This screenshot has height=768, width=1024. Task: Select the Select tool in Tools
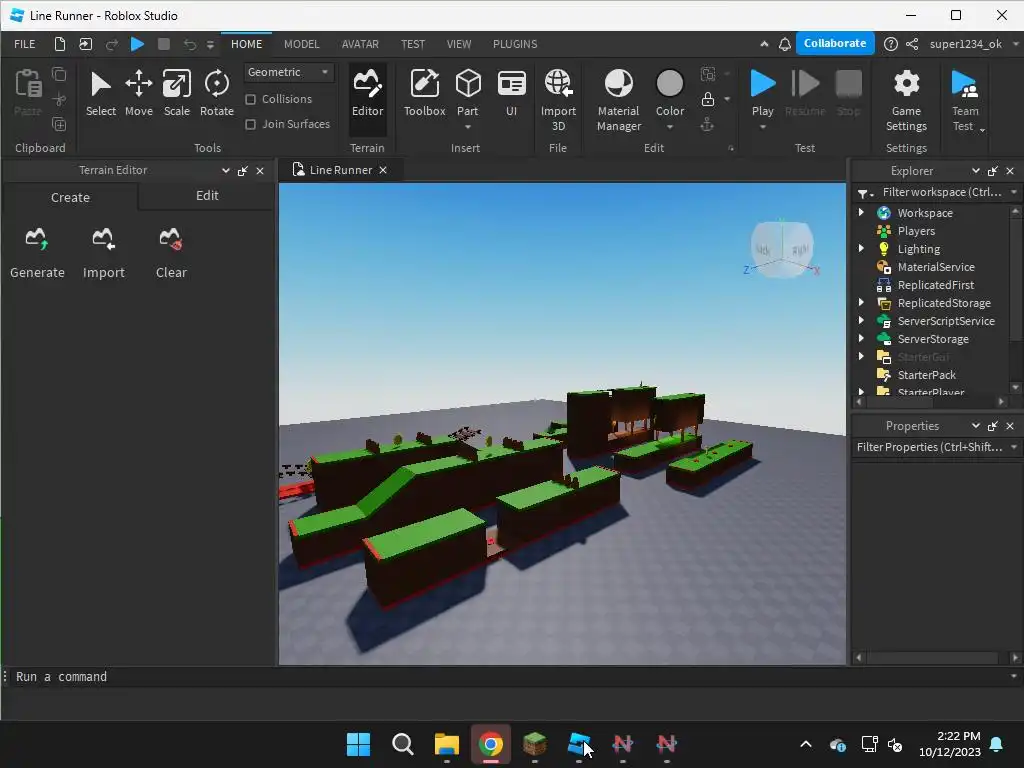101,94
